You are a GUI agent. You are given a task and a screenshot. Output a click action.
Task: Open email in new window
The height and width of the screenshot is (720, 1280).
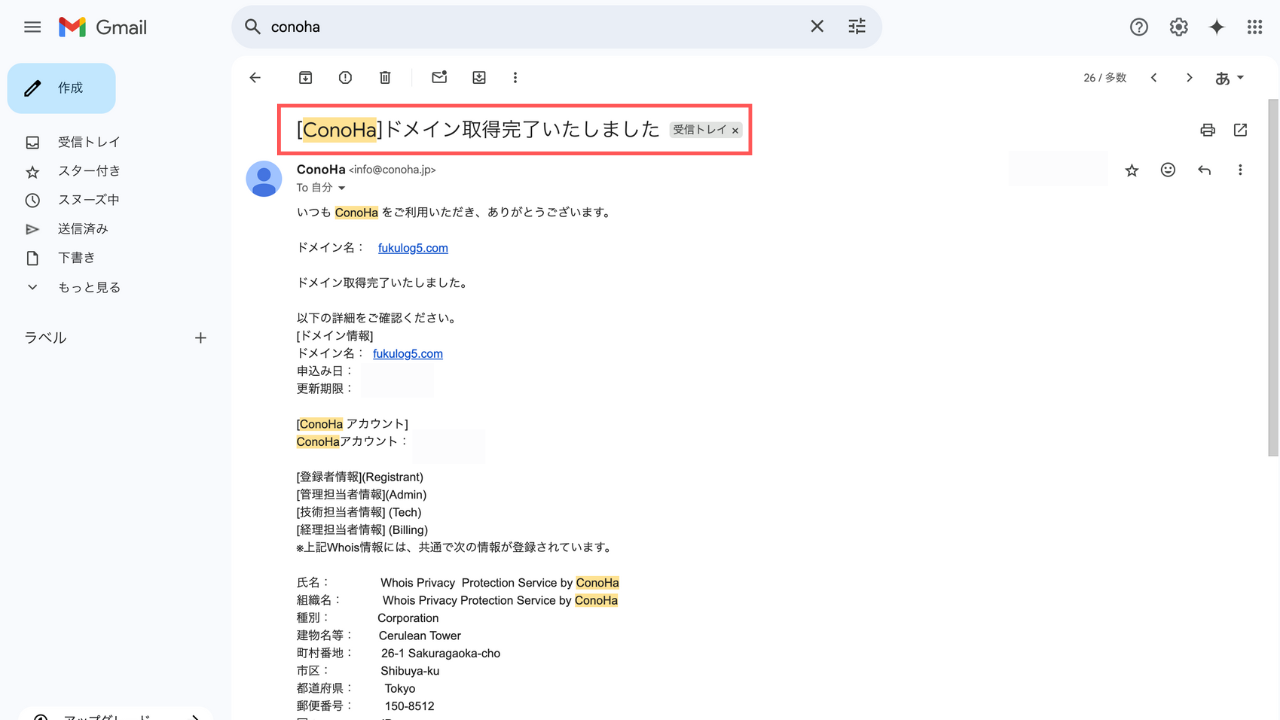1241,130
